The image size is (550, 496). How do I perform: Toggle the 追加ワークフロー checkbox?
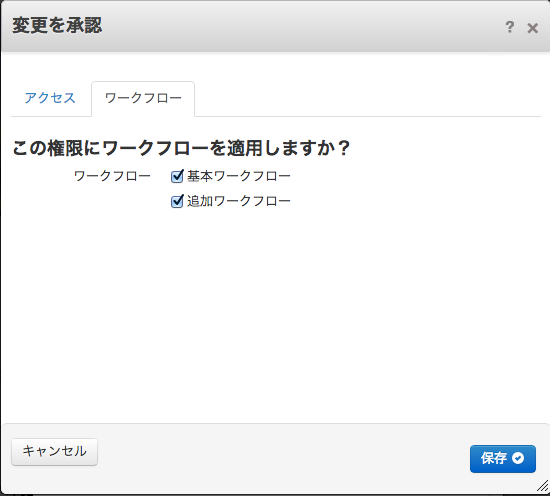[x=177, y=201]
